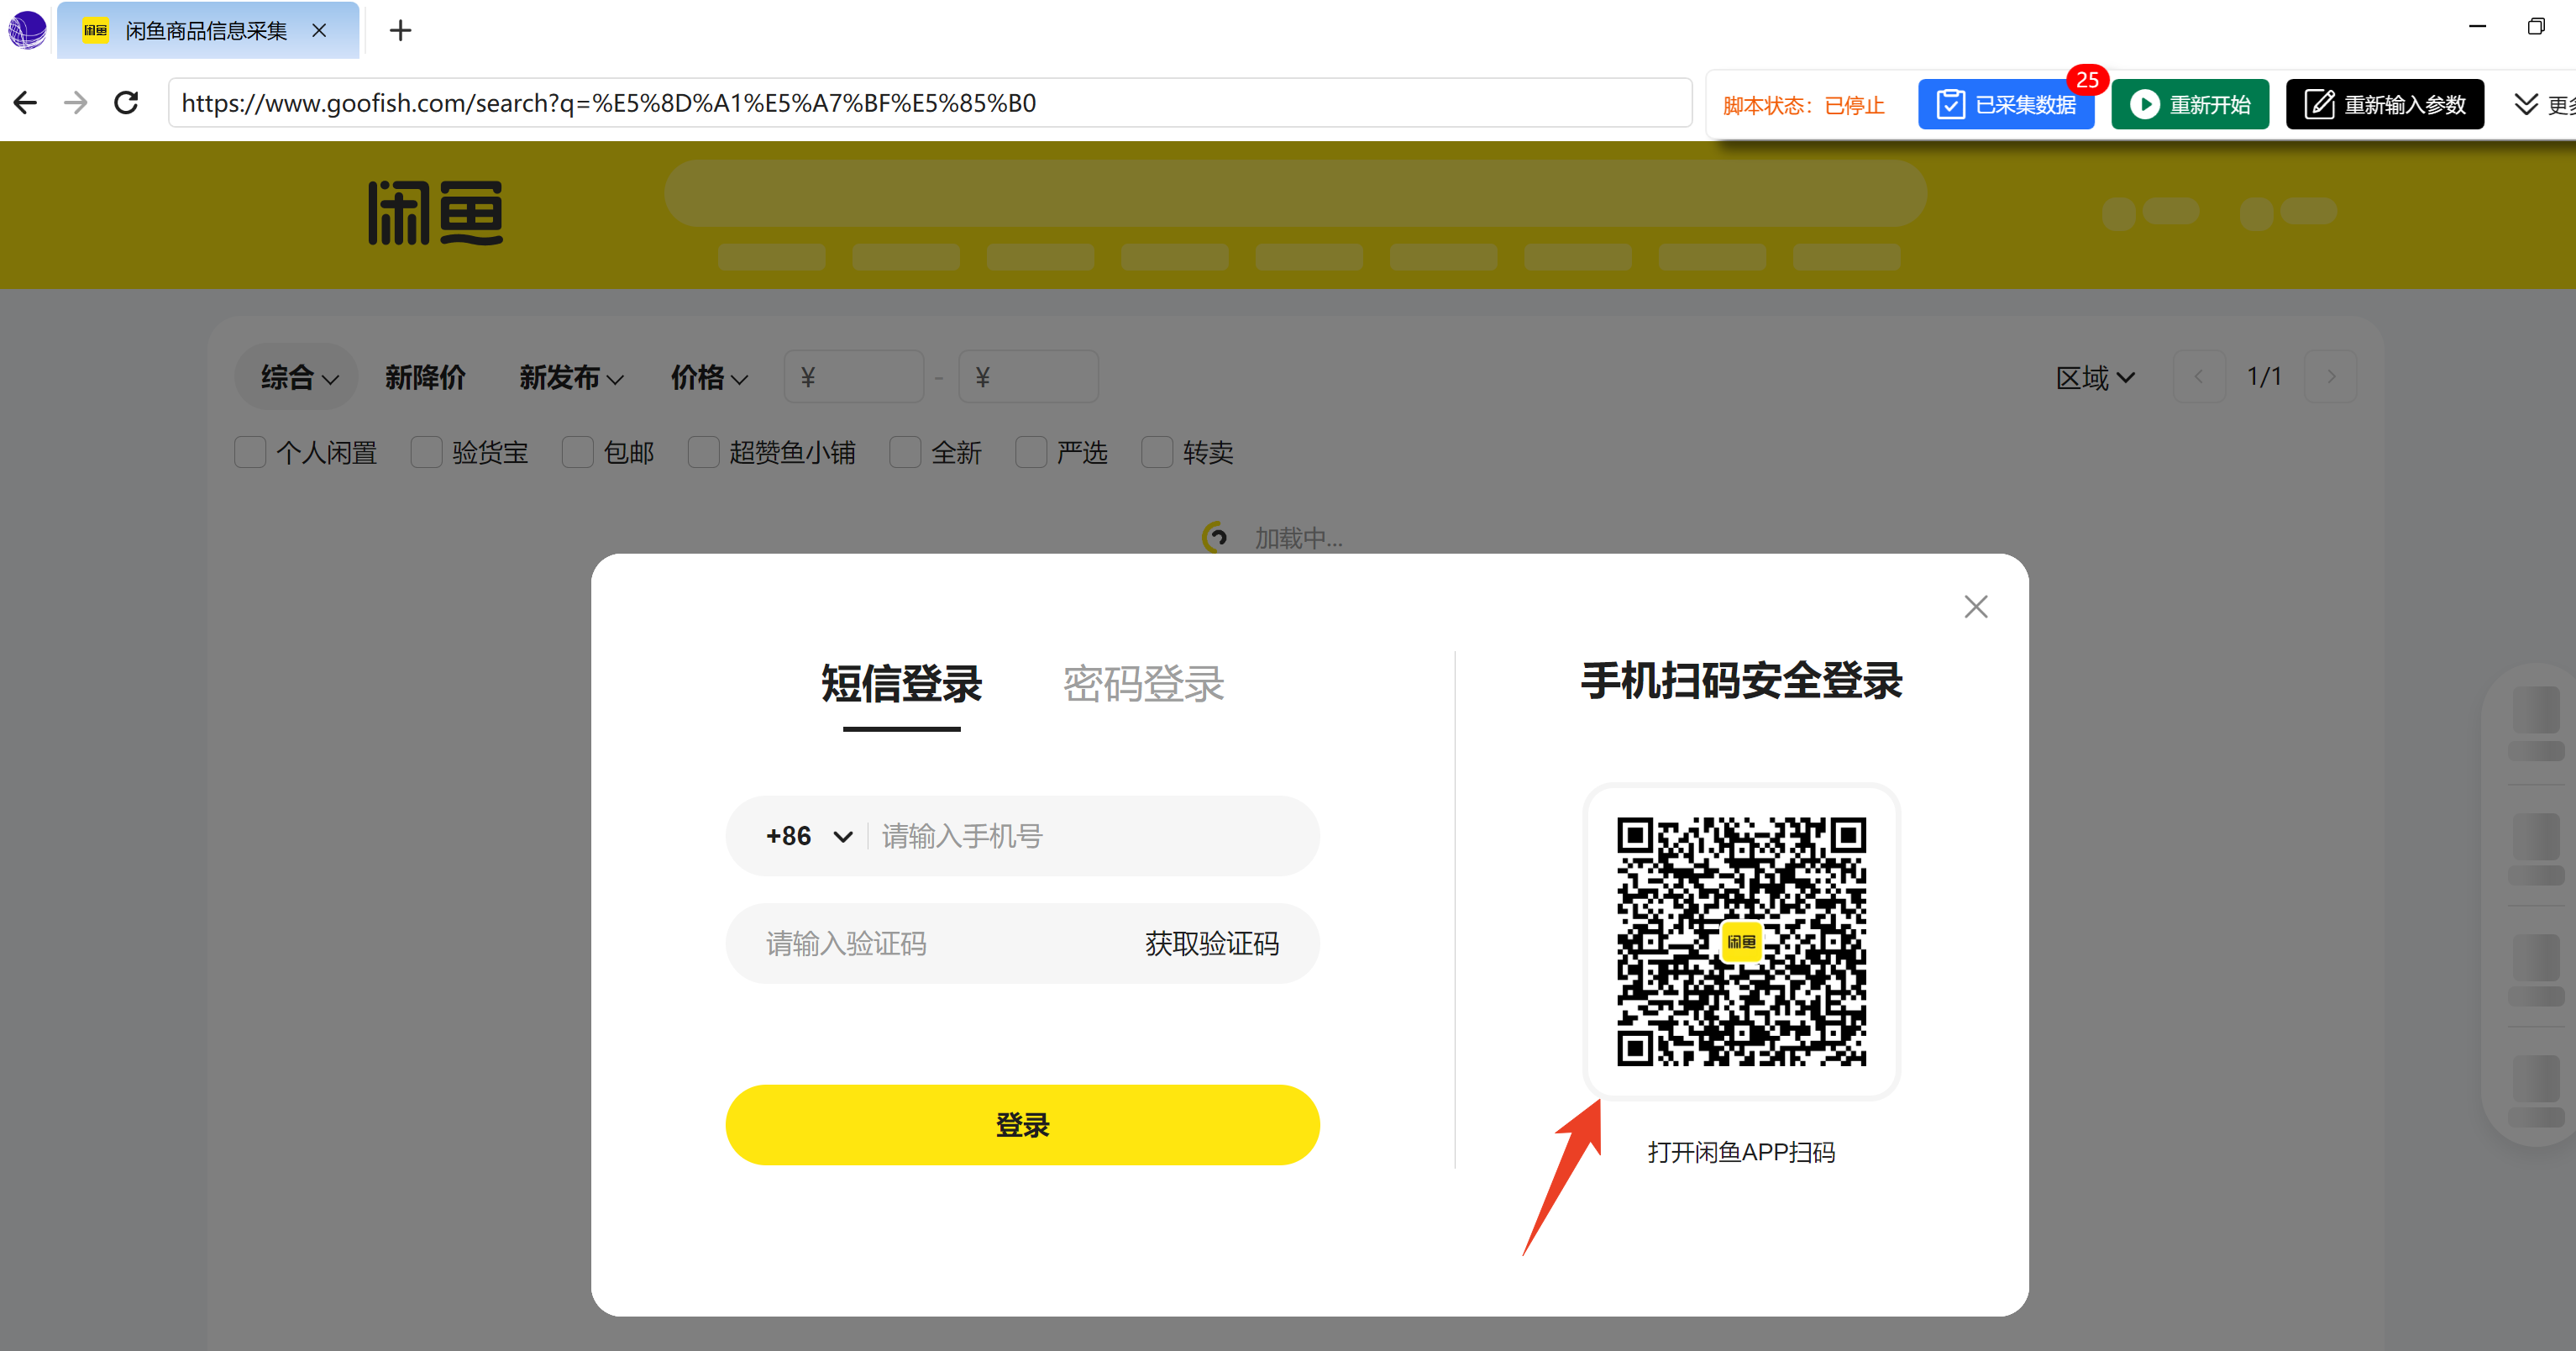Viewport: 2576px width, 1351px height.
Task: Go back with the browser back arrow
Action: (x=25, y=103)
